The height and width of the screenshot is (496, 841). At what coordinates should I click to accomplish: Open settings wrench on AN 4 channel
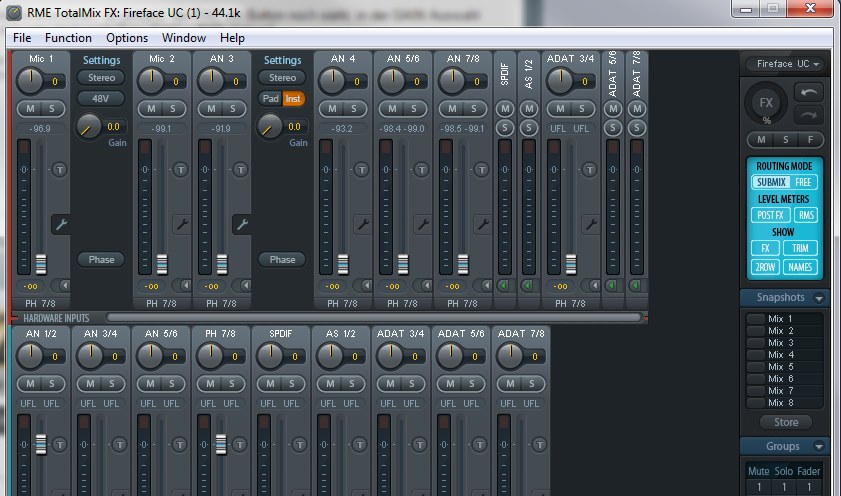point(363,224)
